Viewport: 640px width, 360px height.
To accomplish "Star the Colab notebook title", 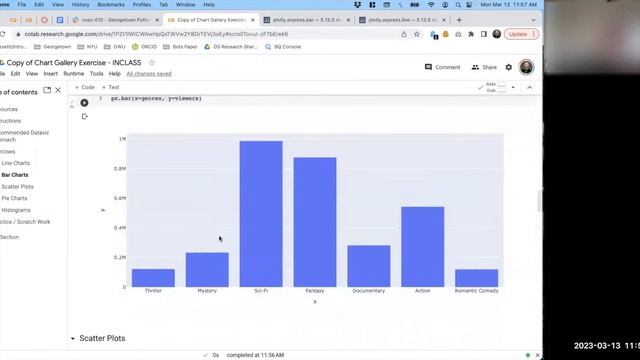I will (x=152, y=62).
